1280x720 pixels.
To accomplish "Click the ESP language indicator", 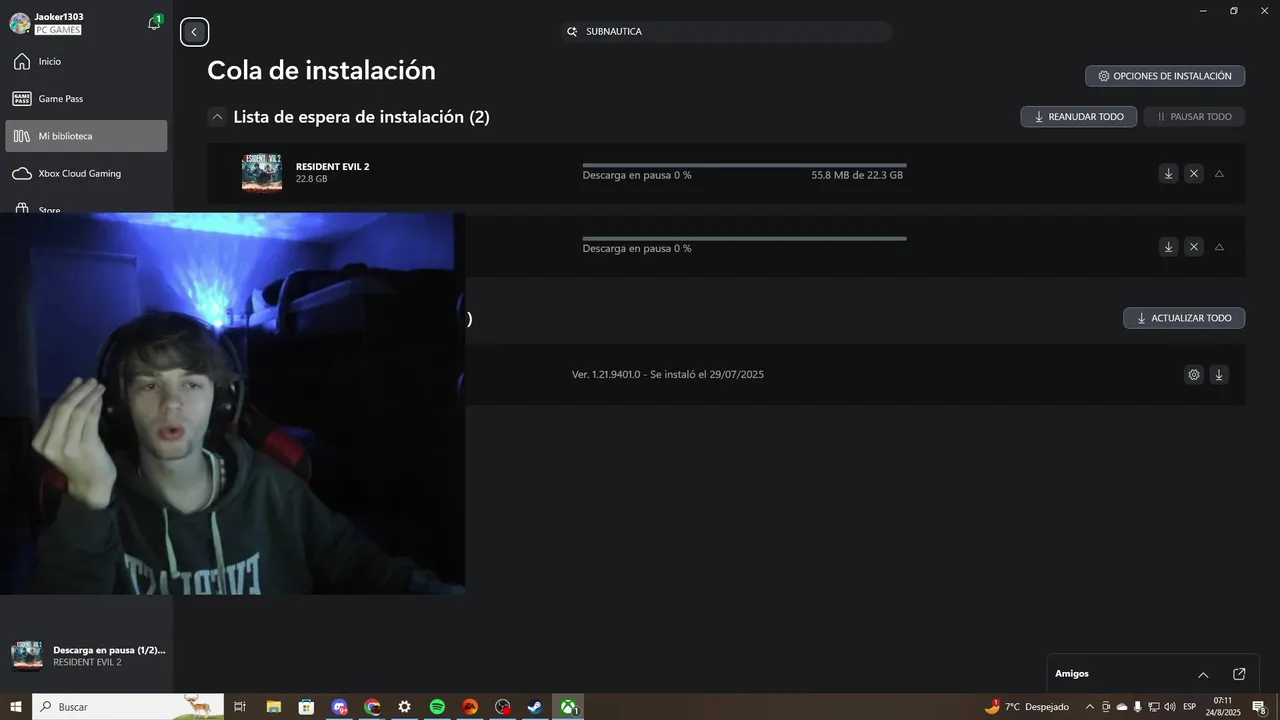I will (x=1190, y=707).
